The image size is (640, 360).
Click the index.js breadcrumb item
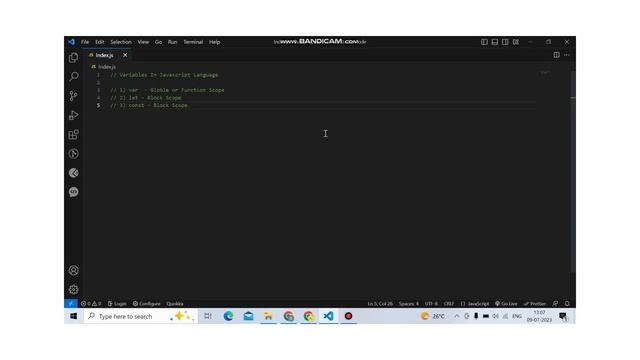coord(107,67)
